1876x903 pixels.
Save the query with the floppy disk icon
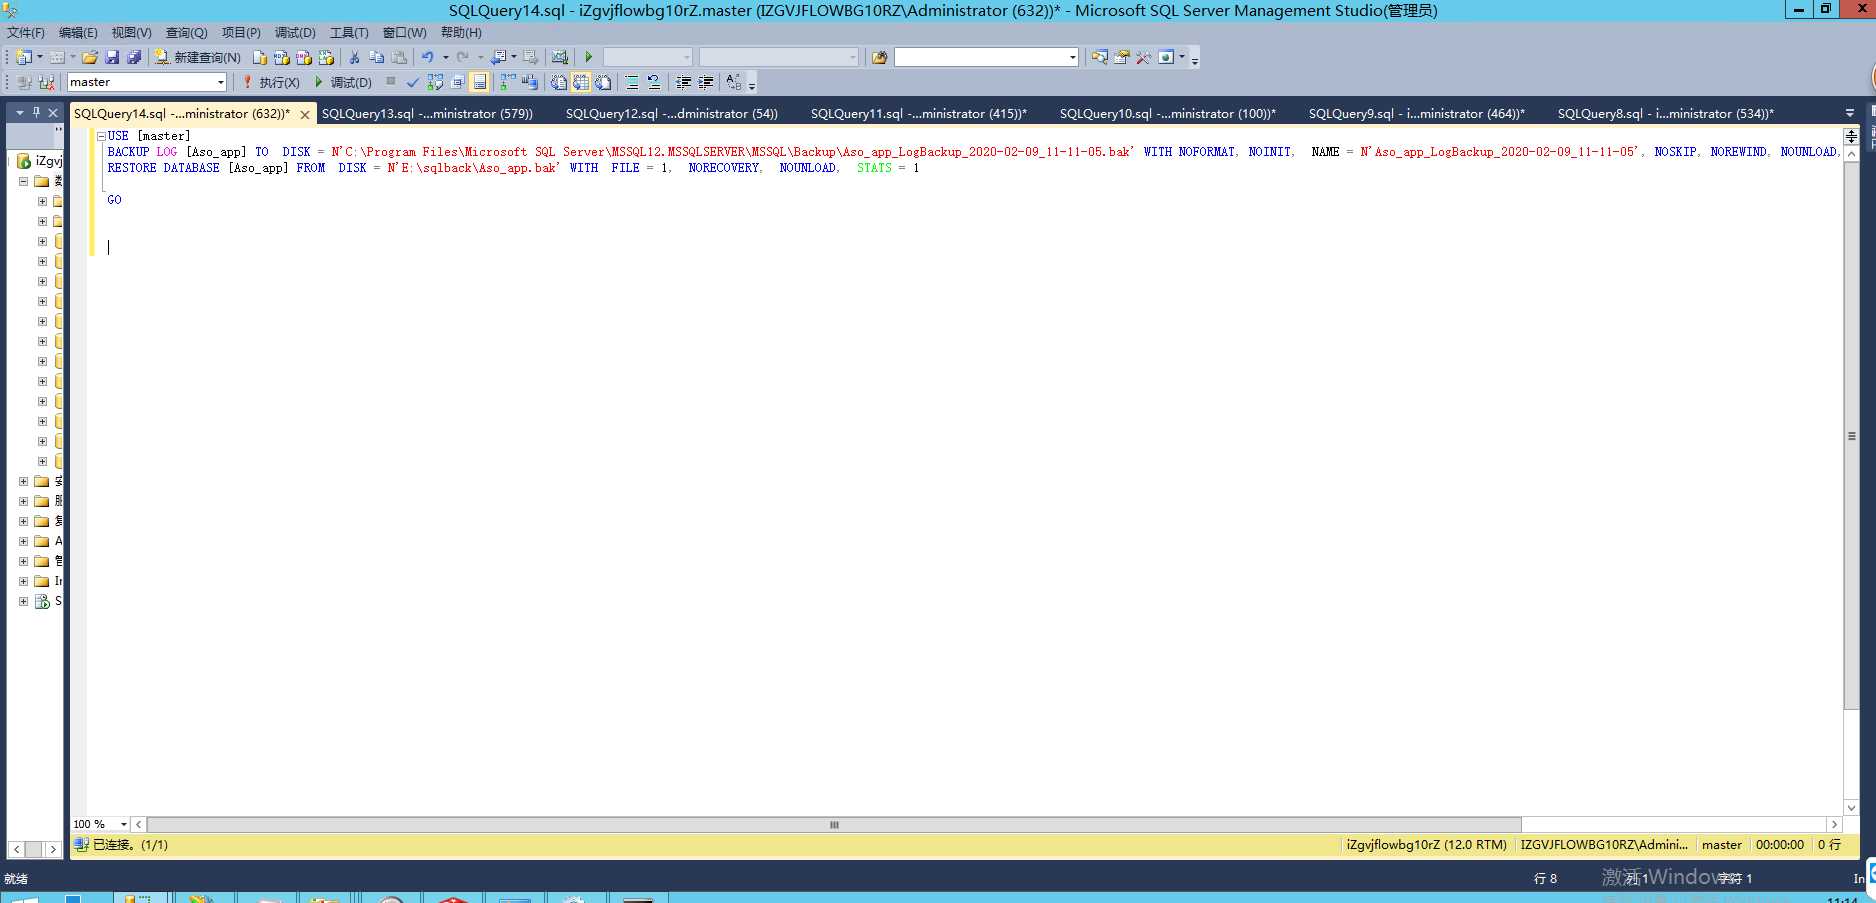(112, 58)
